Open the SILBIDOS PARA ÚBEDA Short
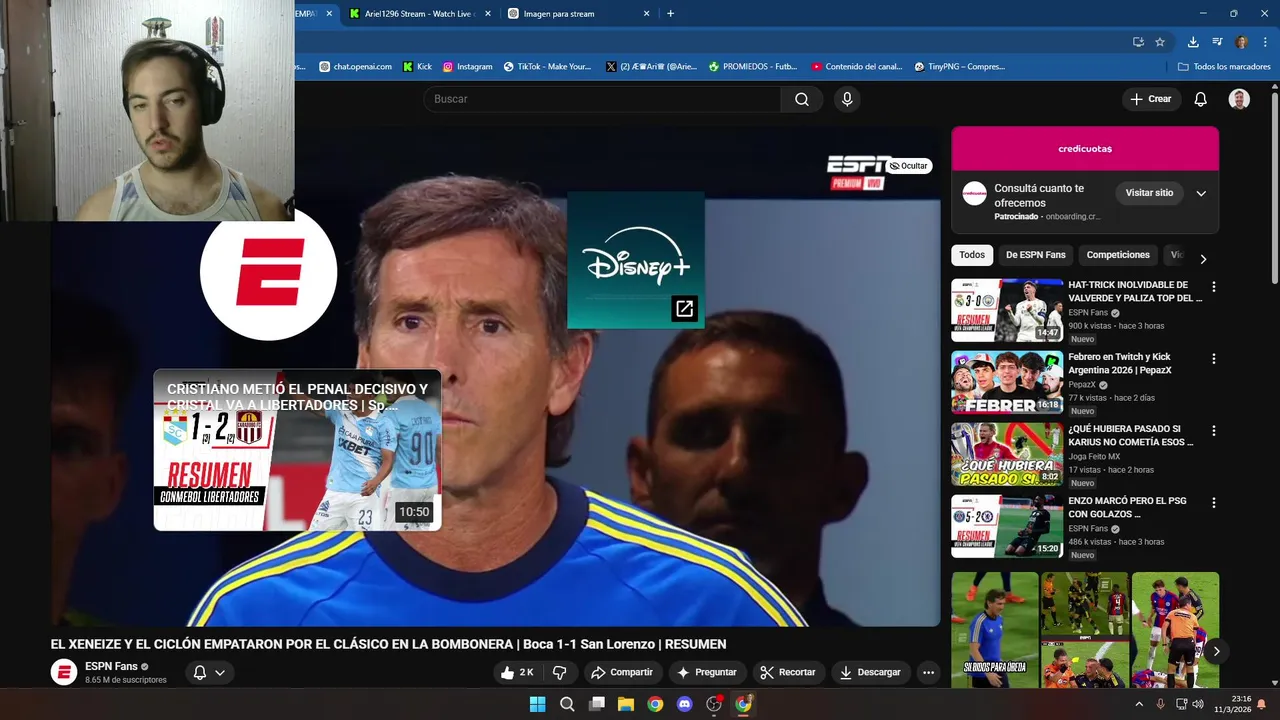 (x=995, y=630)
